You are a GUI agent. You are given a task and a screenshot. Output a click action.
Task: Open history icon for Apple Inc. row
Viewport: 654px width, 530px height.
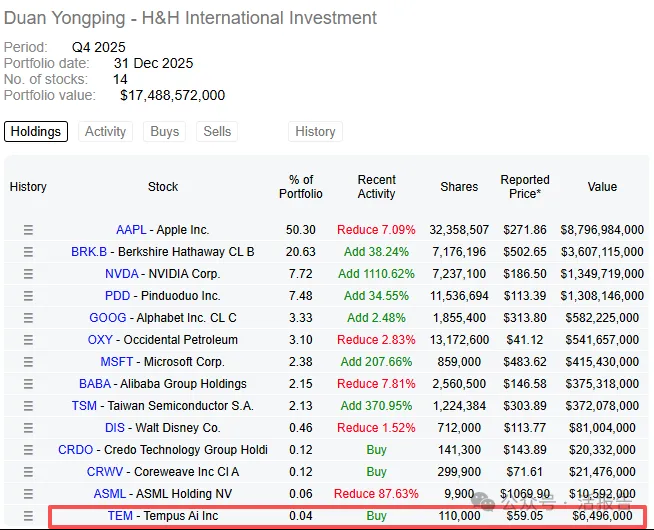click(x=28, y=230)
